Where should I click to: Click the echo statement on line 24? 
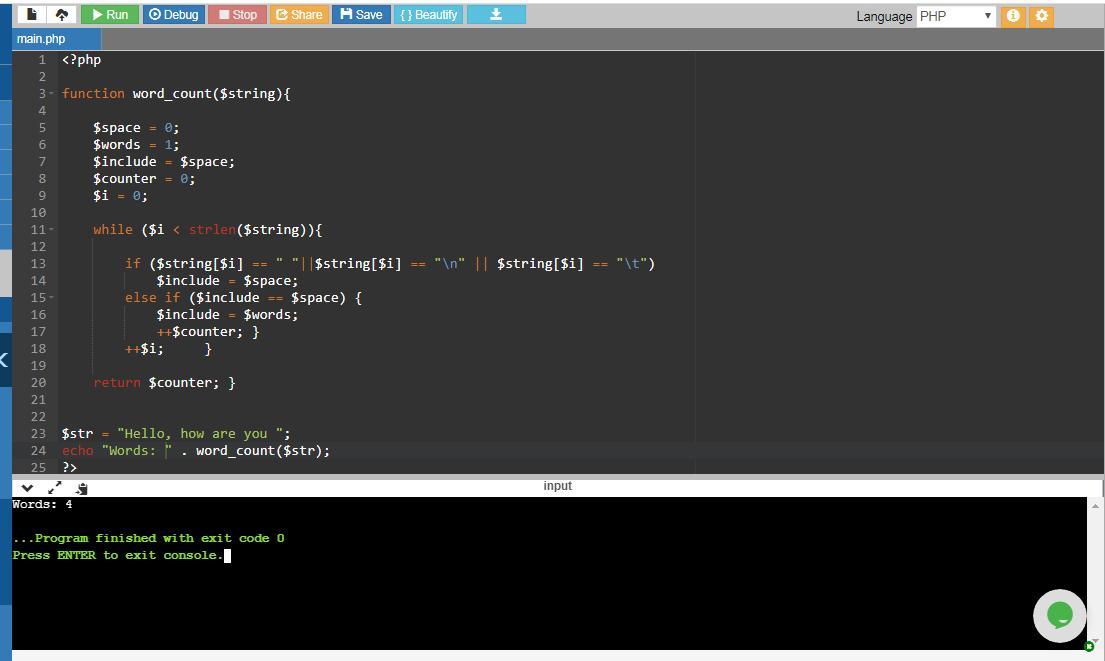point(195,451)
